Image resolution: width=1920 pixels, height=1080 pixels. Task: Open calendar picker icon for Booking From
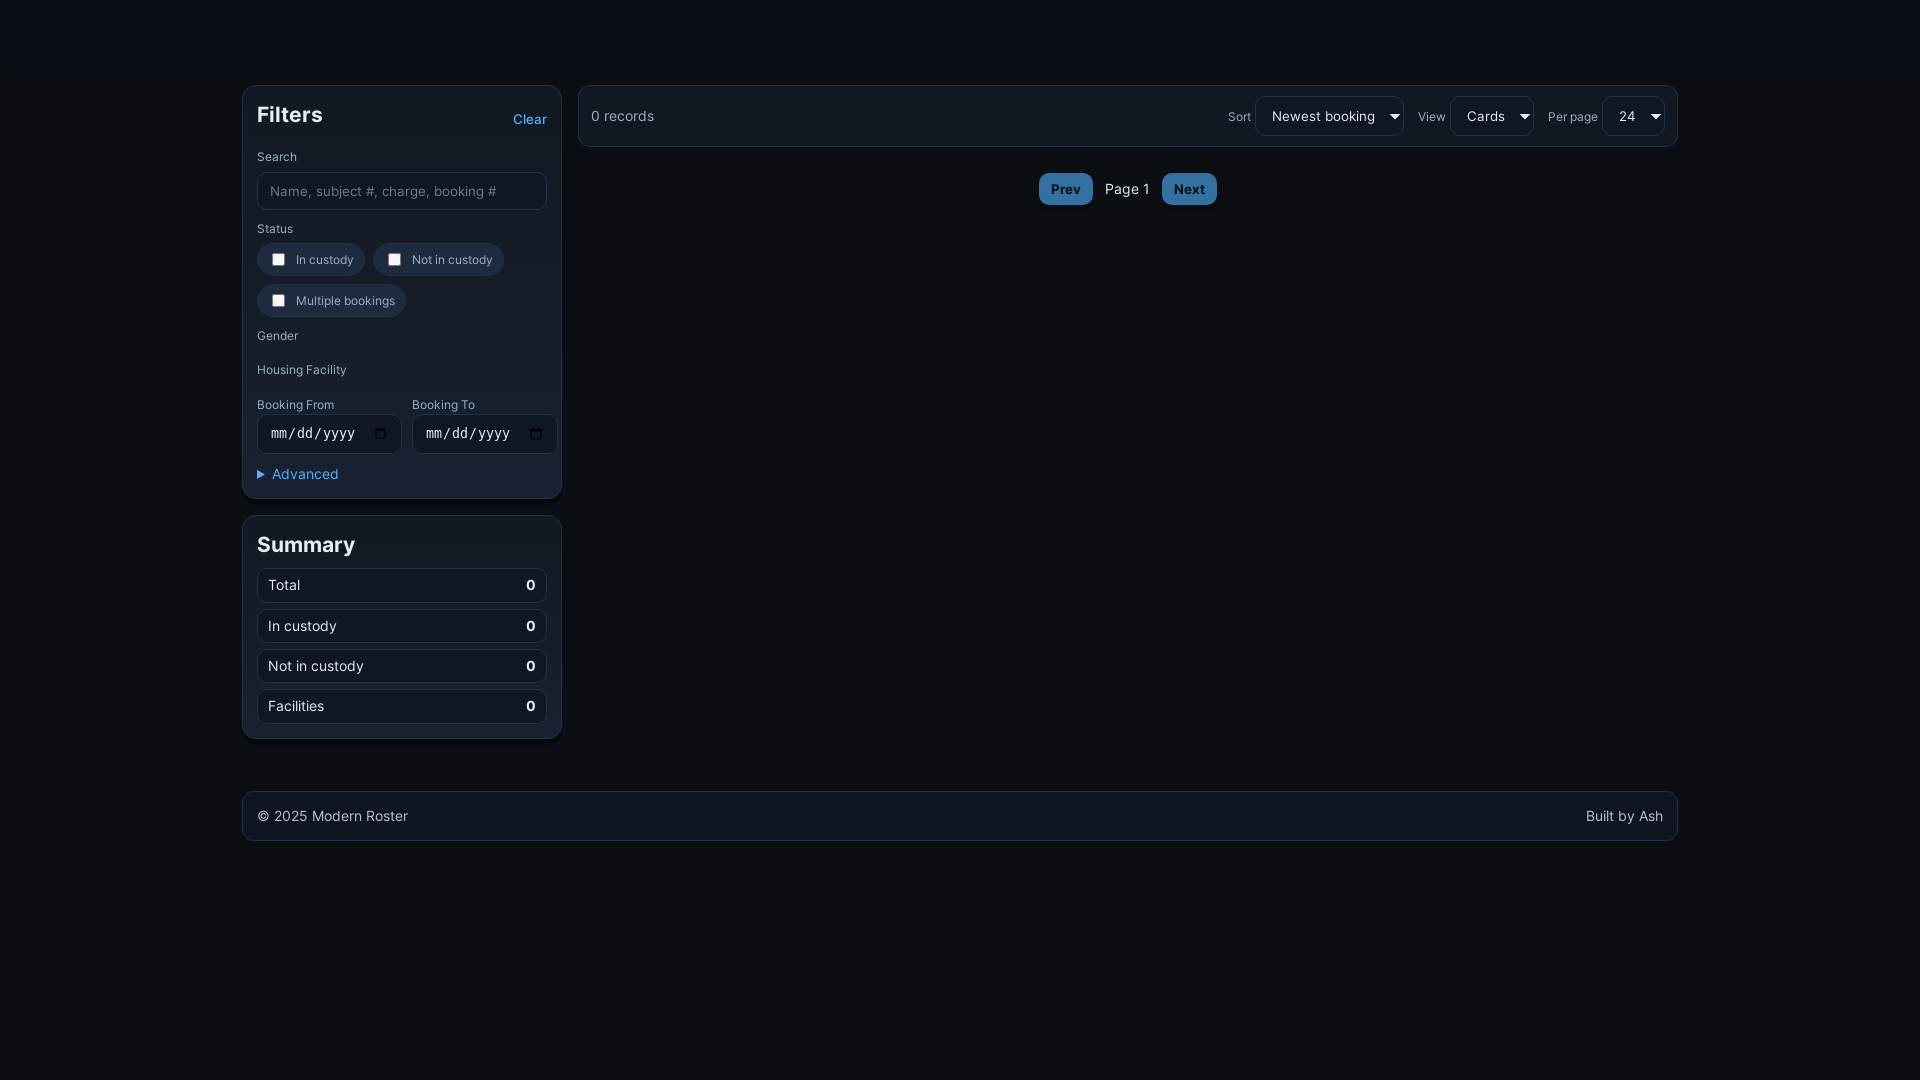(380, 434)
